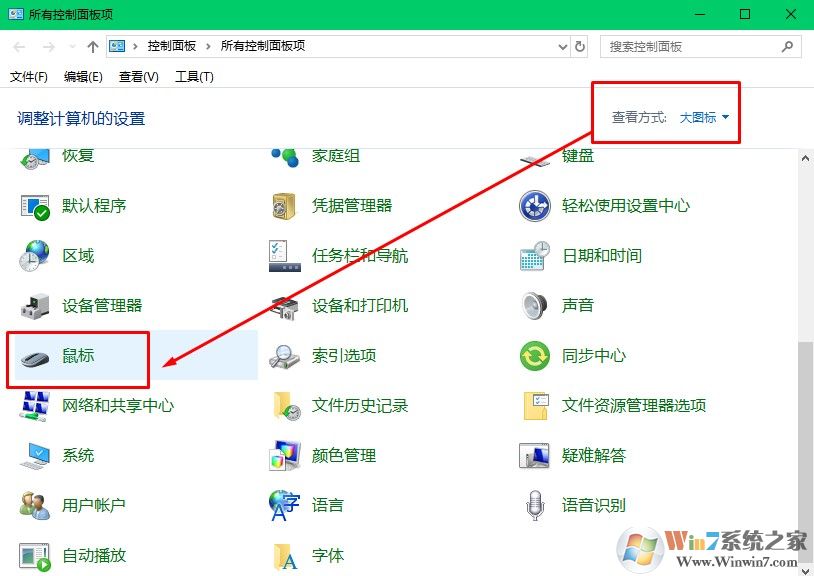The image size is (814, 576).
Task: Open the 索引选项 magnifier icon
Action: coord(284,356)
